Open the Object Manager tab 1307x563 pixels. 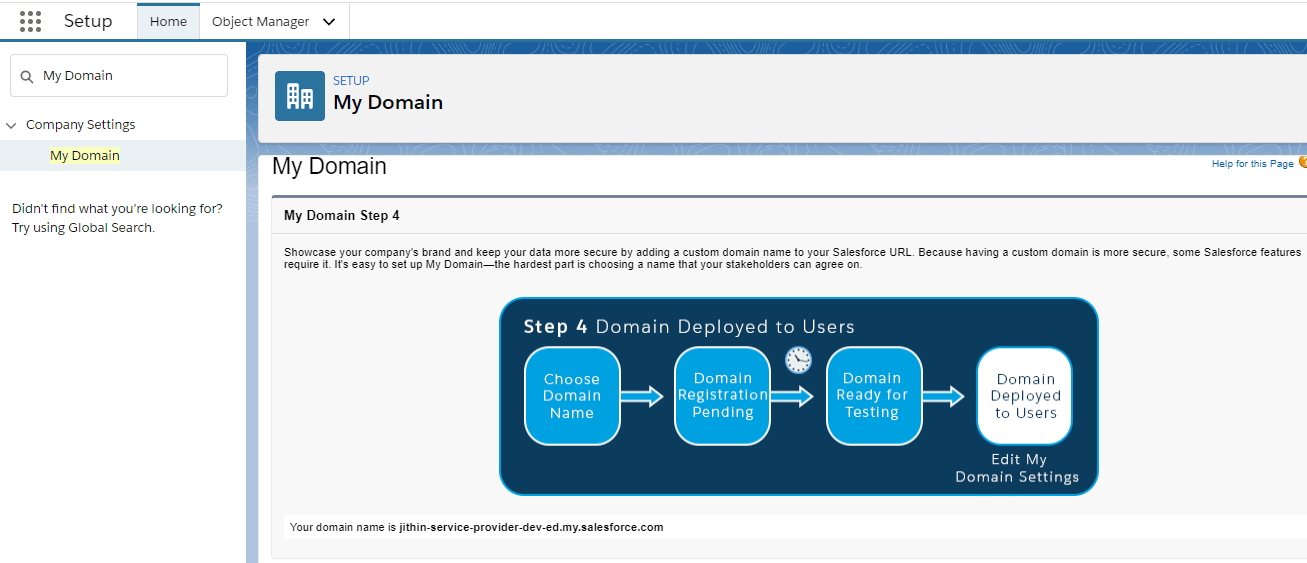pyautogui.click(x=261, y=21)
